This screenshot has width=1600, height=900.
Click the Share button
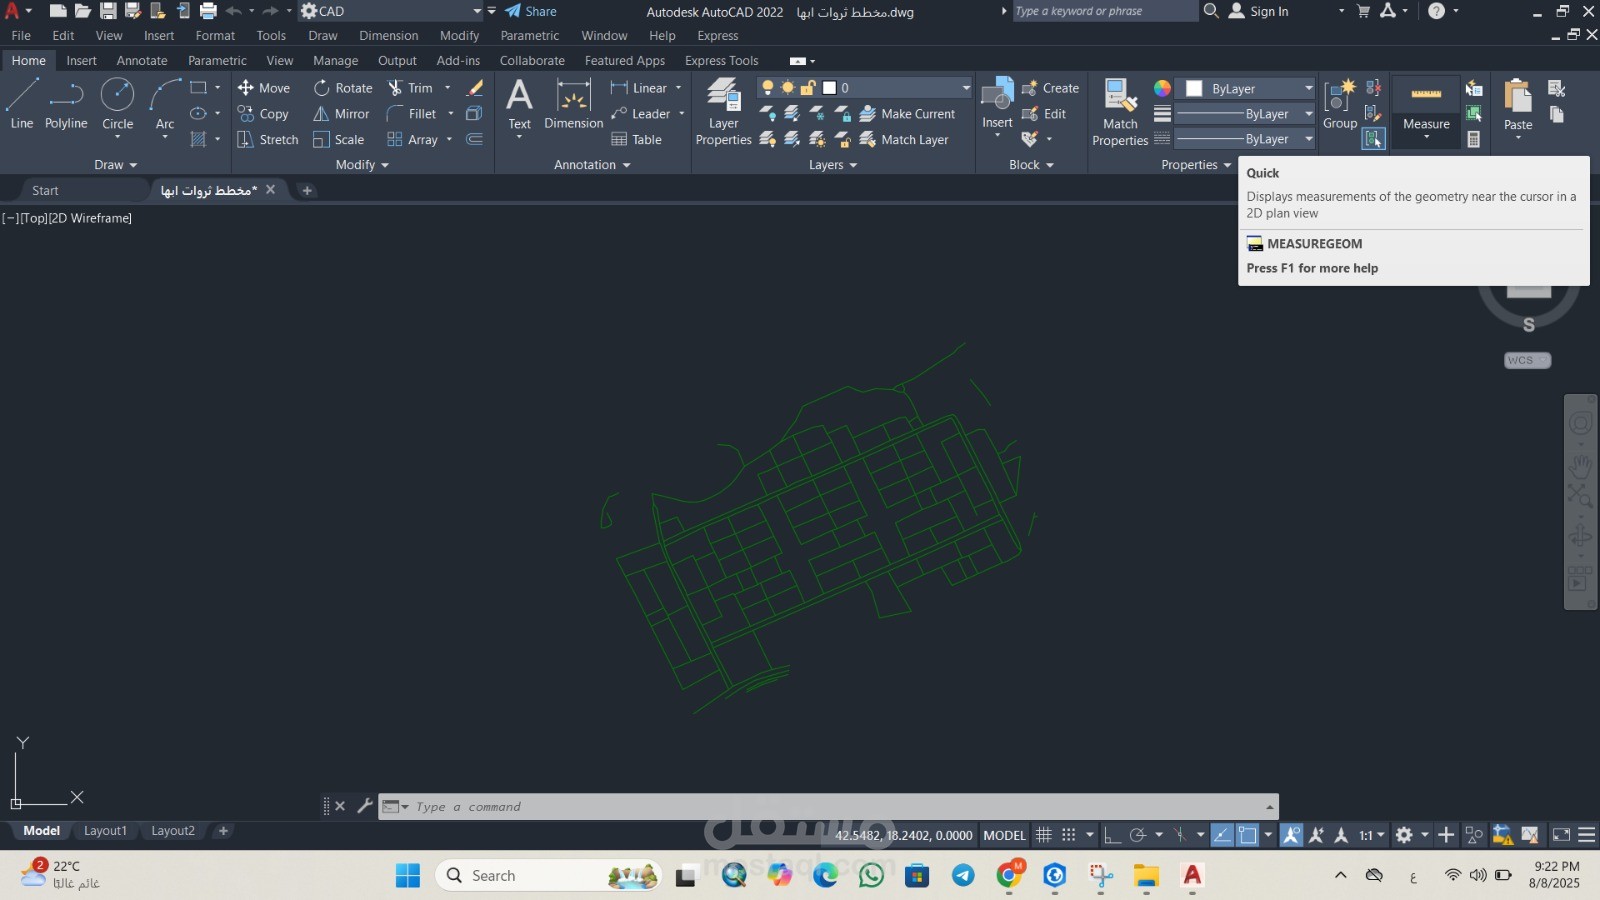tap(531, 11)
